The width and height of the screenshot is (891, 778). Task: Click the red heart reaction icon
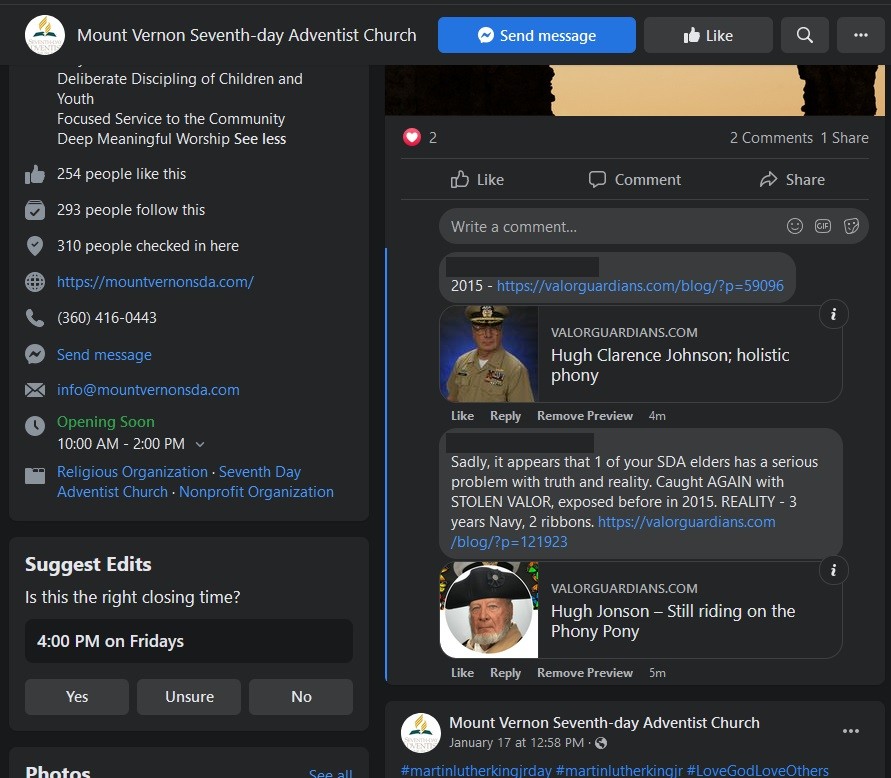pyautogui.click(x=412, y=138)
